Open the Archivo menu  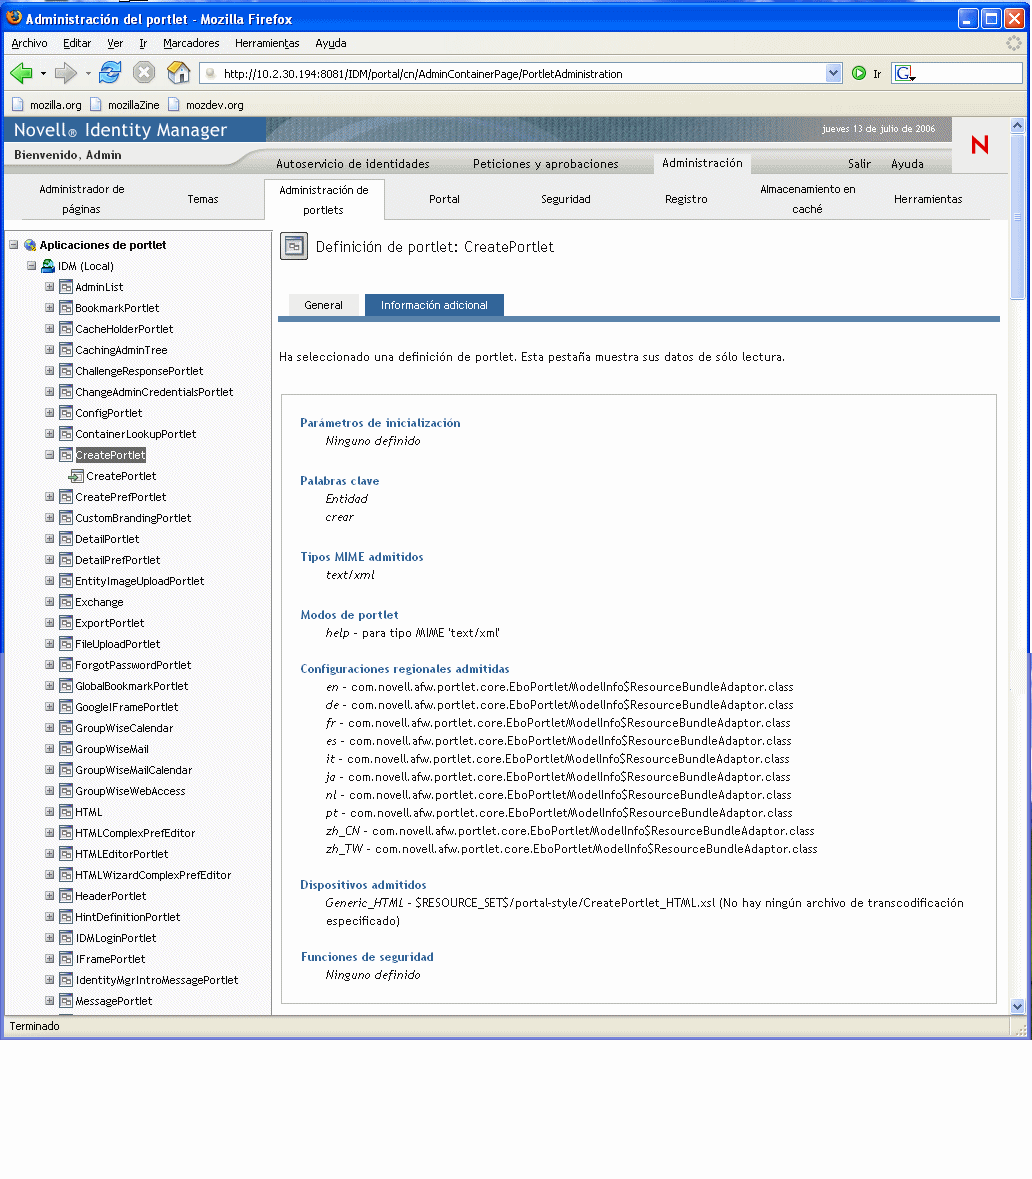tap(29, 44)
